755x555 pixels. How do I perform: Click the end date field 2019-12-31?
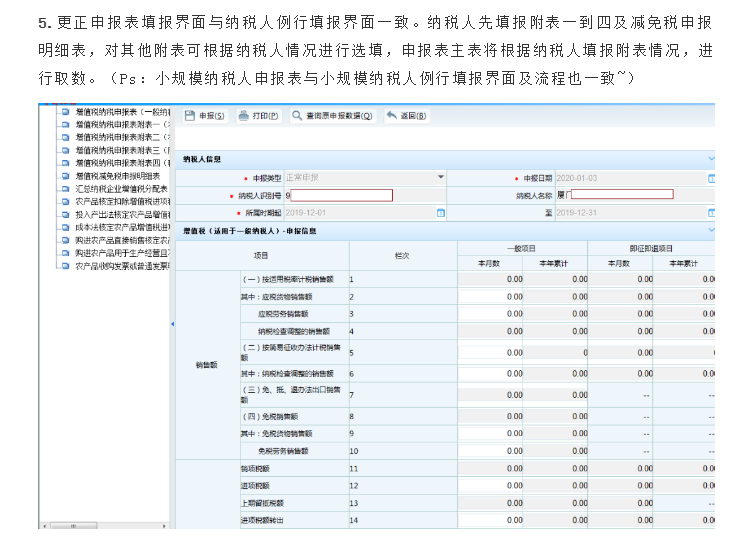tap(631, 213)
